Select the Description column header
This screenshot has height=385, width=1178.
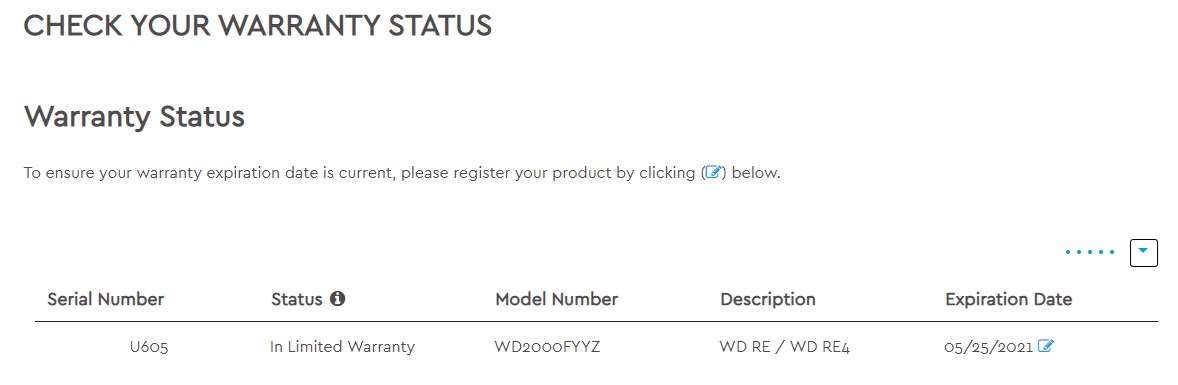tap(768, 299)
